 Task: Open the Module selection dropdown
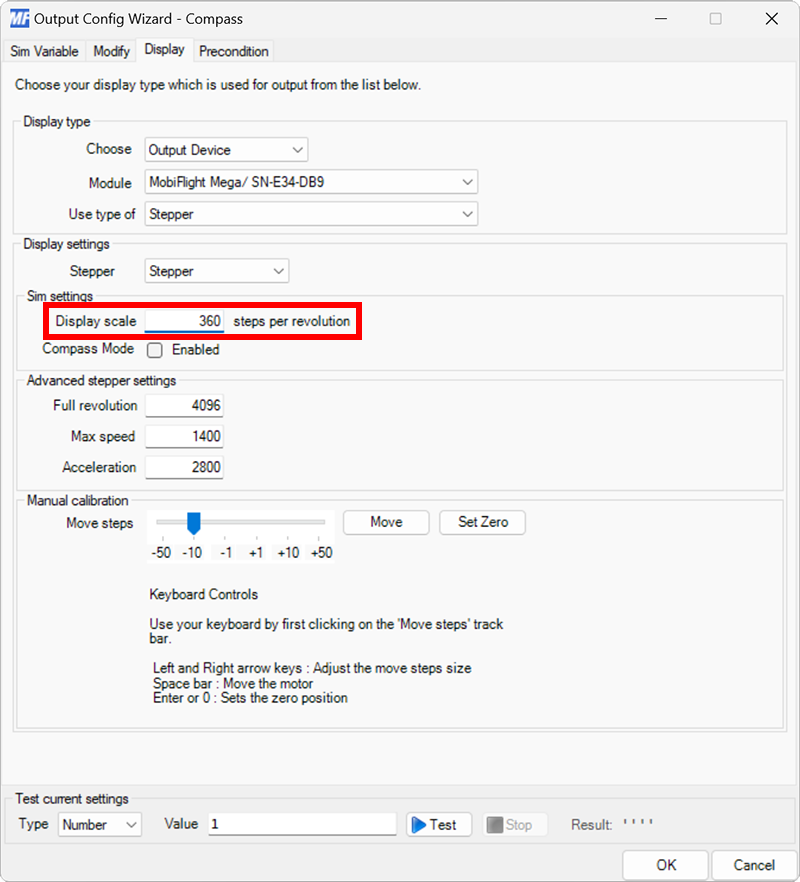click(x=465, y=181)
